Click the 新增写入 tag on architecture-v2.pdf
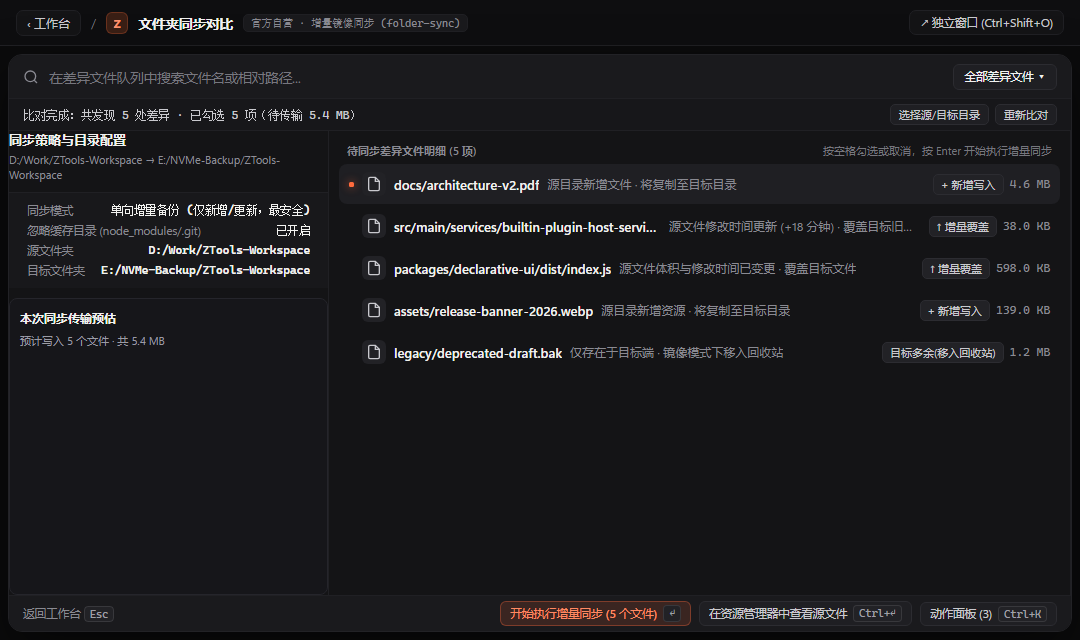The height and width of the screenshot is (640, 1080). click(968, 185)
